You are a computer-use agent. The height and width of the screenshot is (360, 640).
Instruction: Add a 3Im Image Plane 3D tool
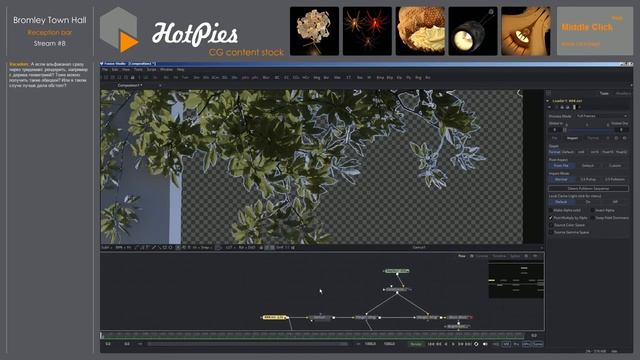click(197, 78)
